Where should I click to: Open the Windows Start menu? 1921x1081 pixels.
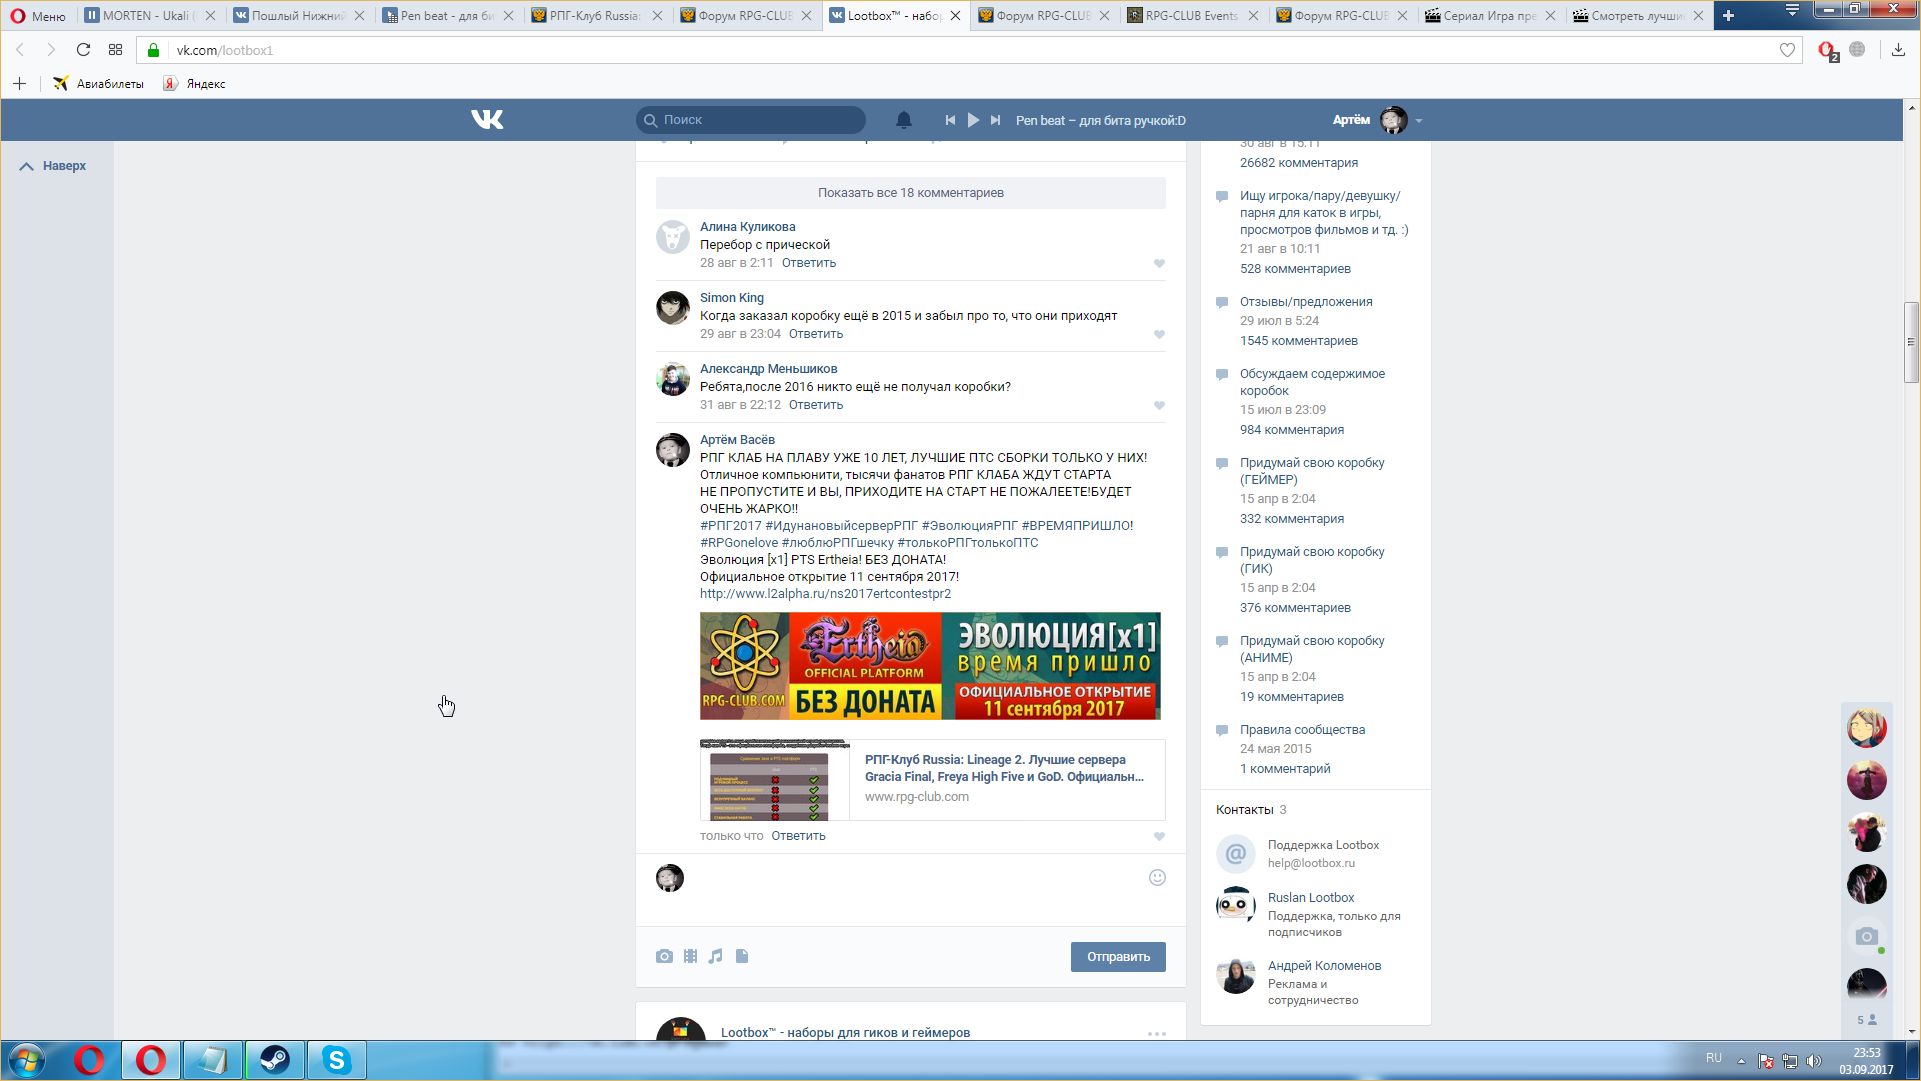[27, 1060]
